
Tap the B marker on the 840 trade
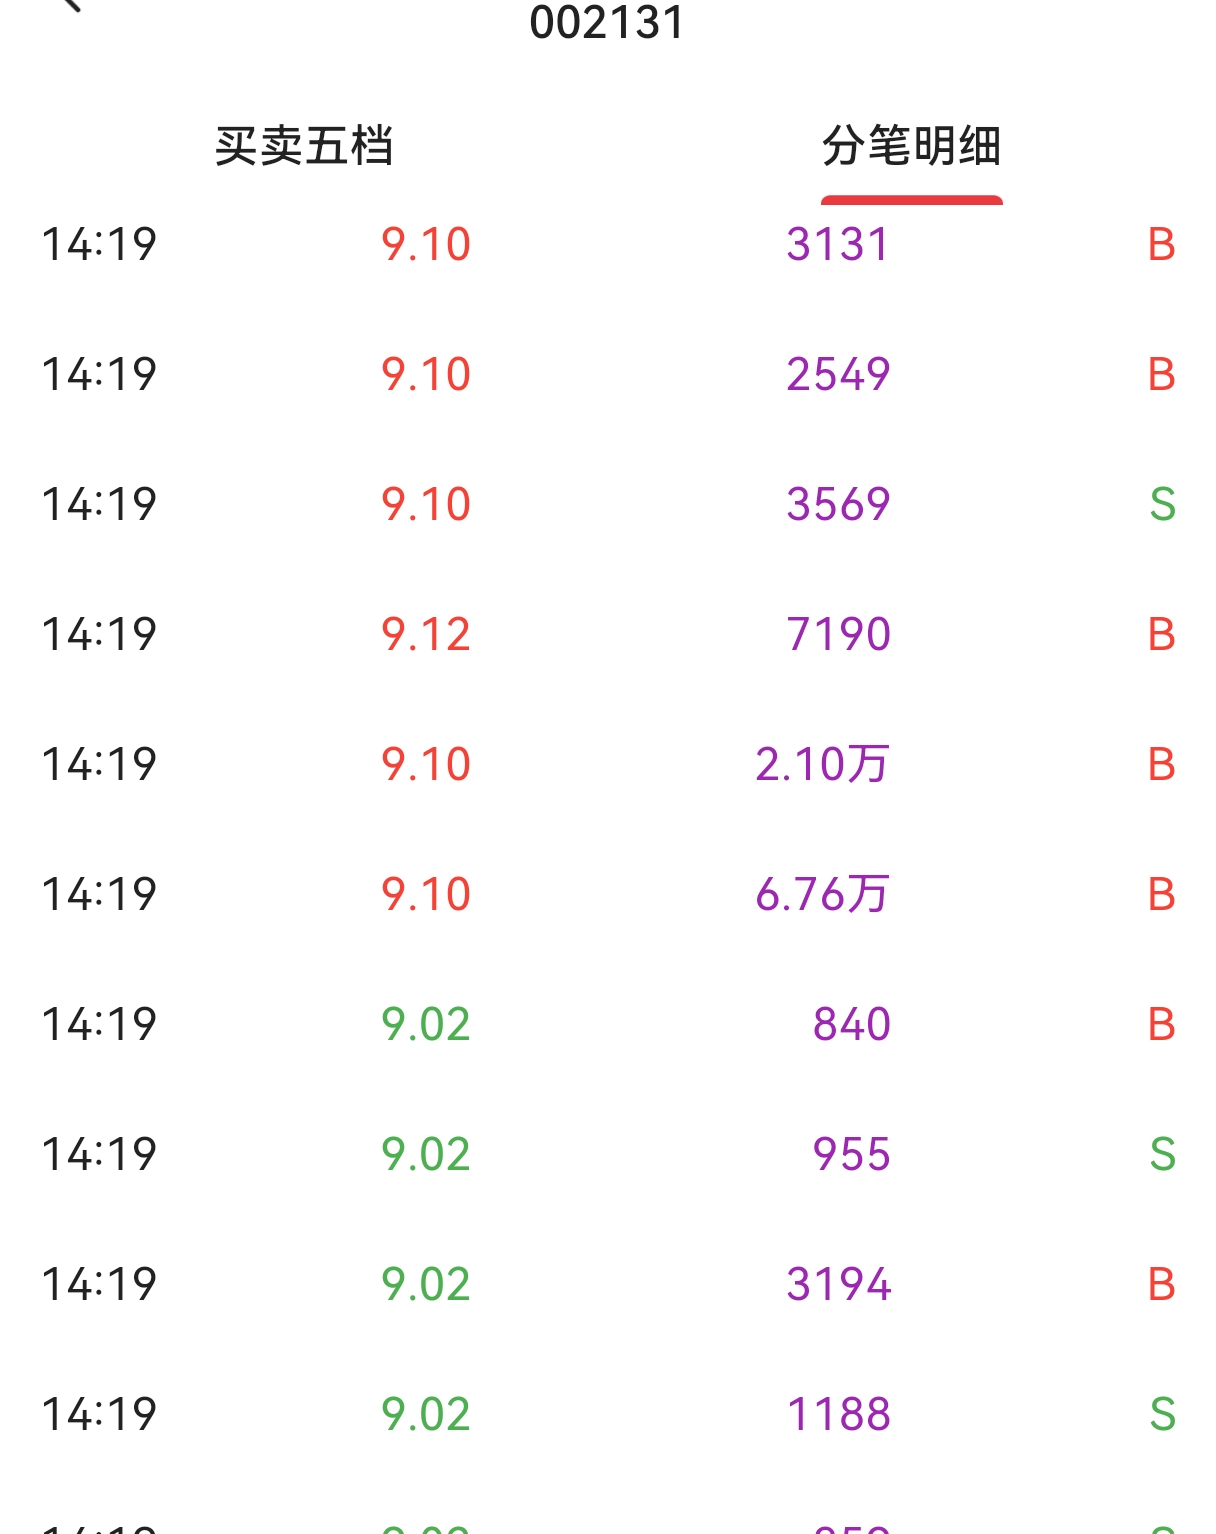(1161, 1025)
